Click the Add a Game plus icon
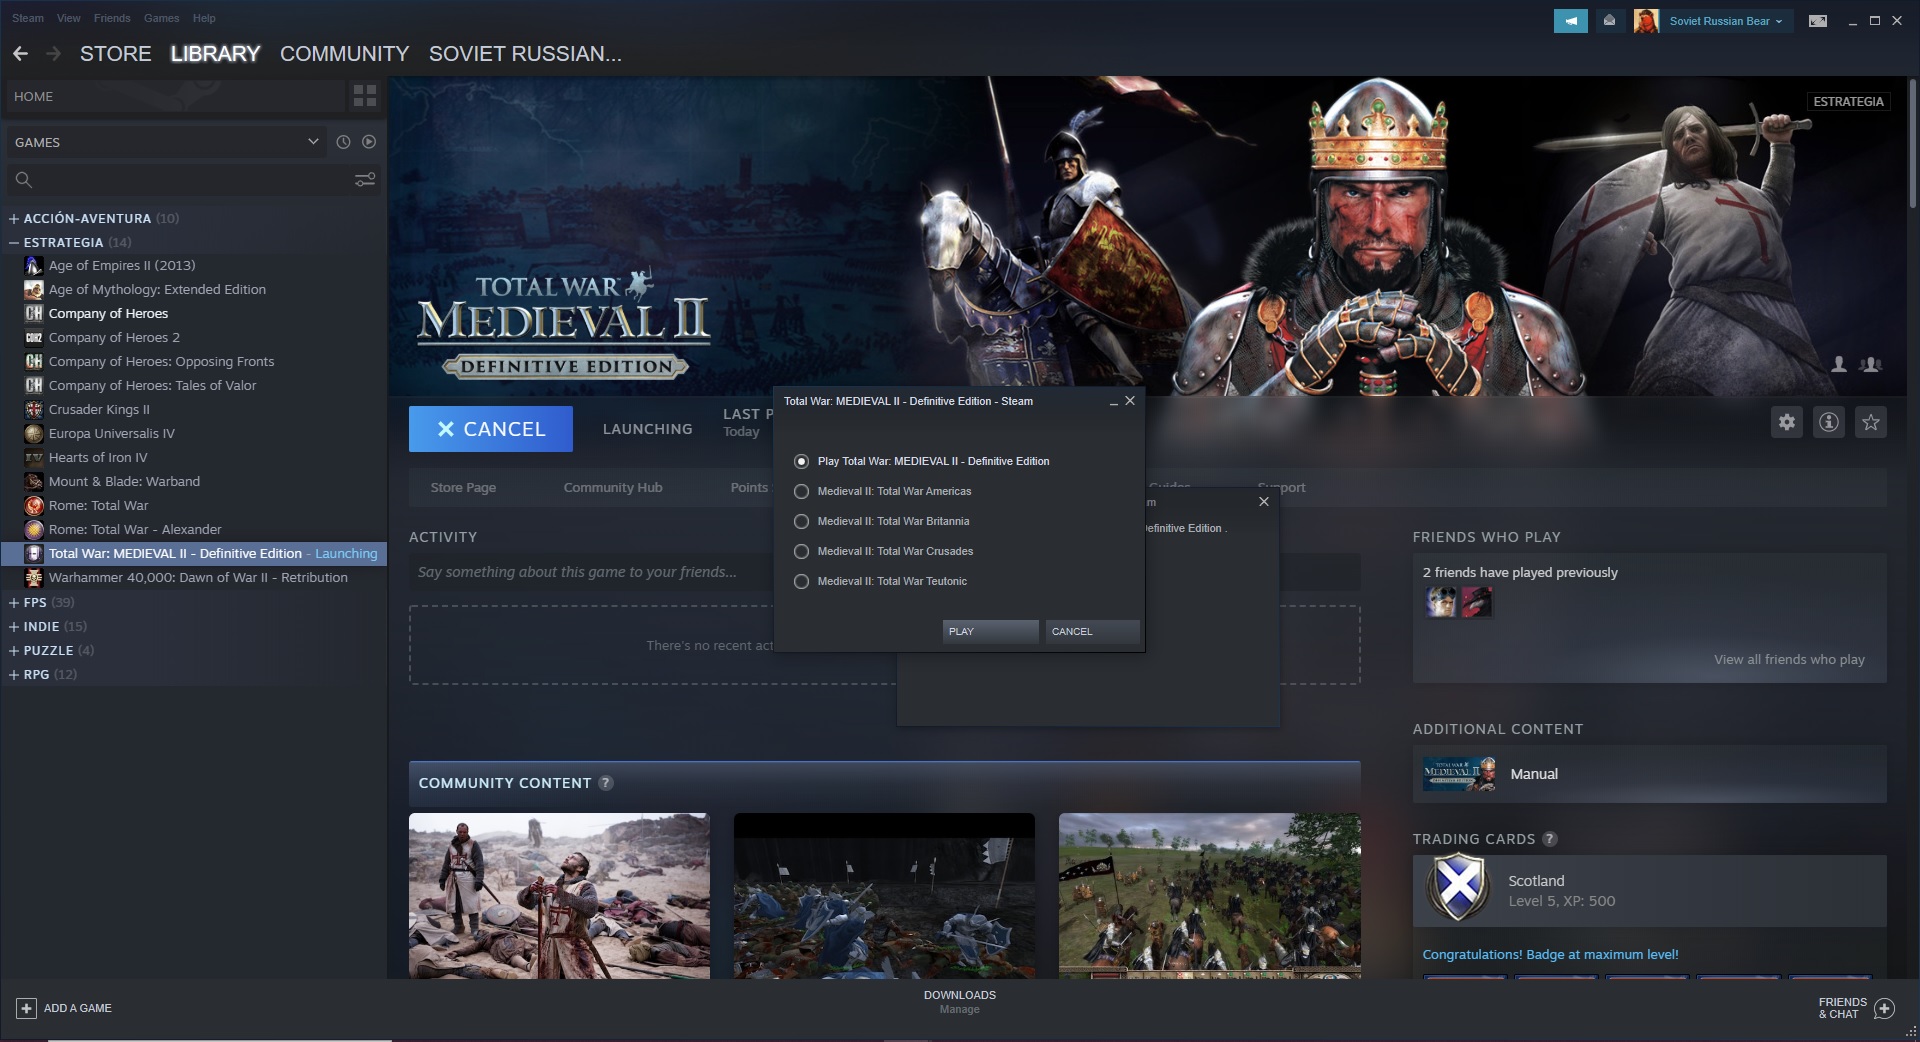 27,1008
